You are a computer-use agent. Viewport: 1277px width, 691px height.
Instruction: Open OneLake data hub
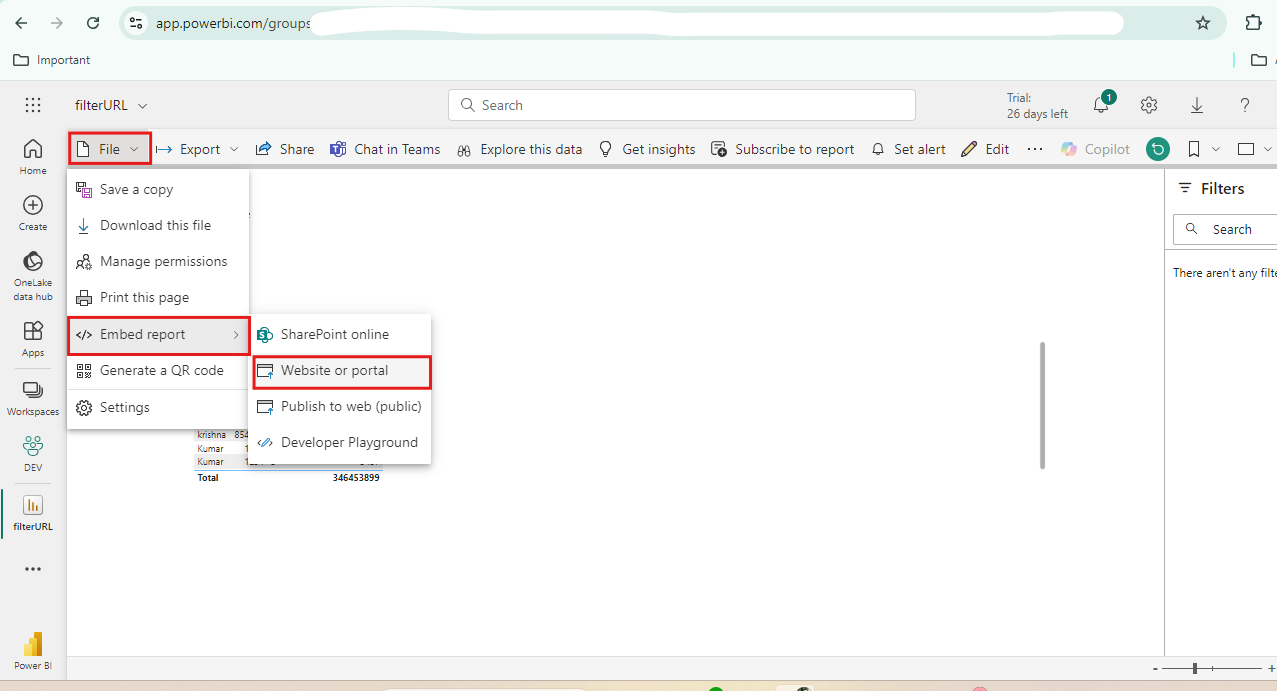point(33,275)
